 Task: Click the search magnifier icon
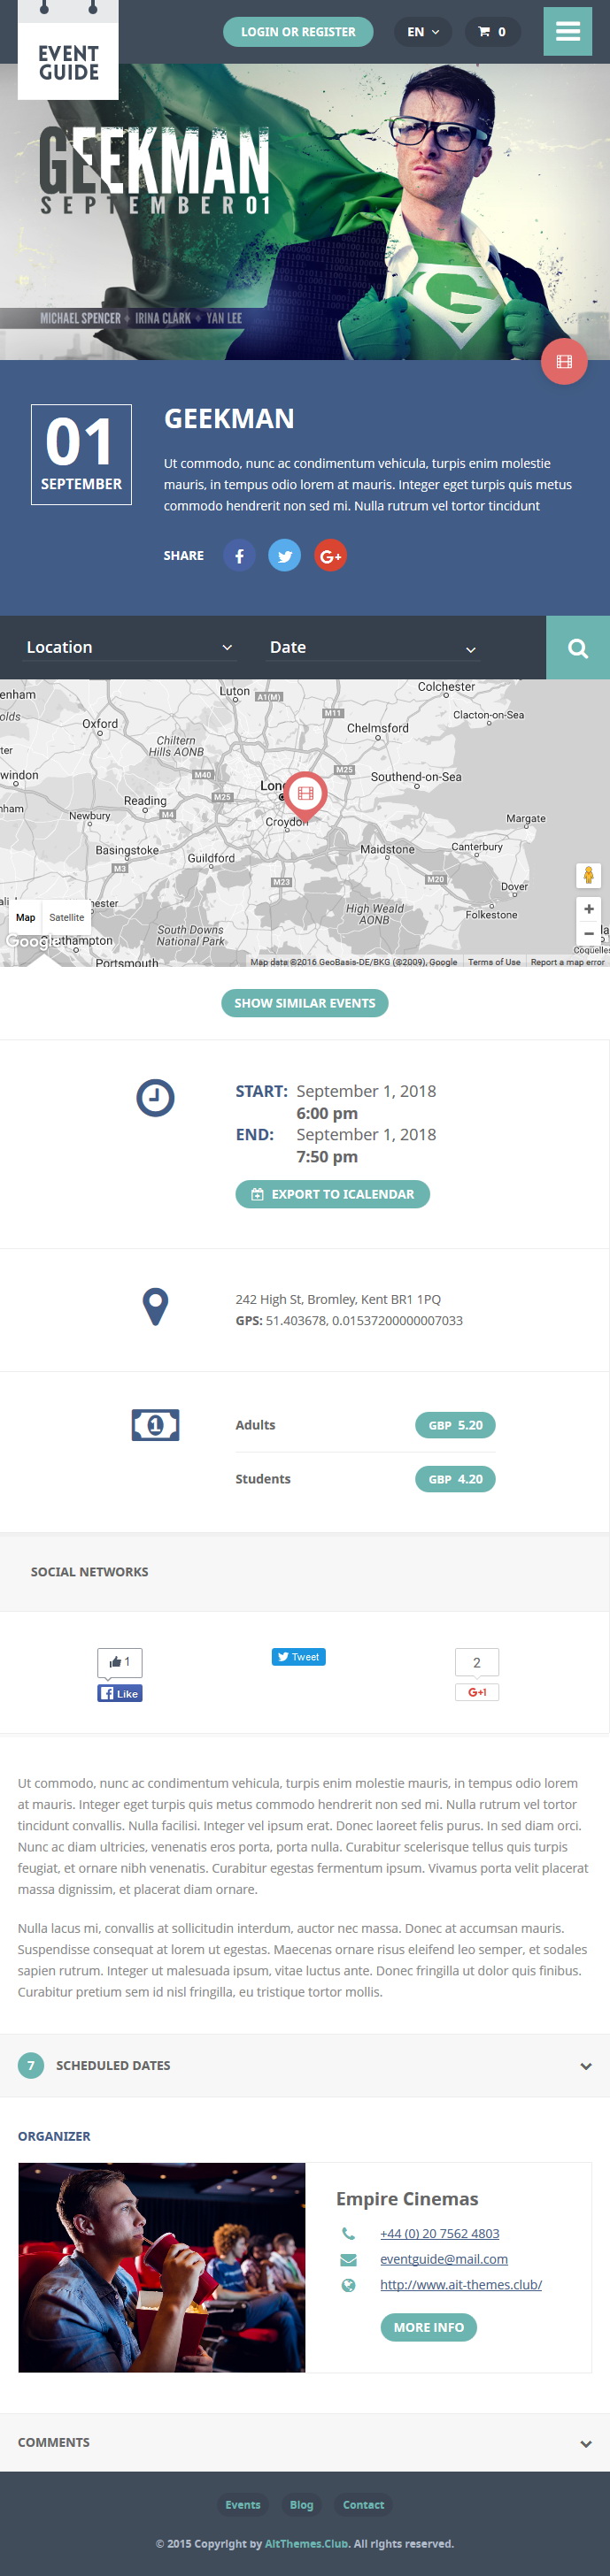[578, 648]
